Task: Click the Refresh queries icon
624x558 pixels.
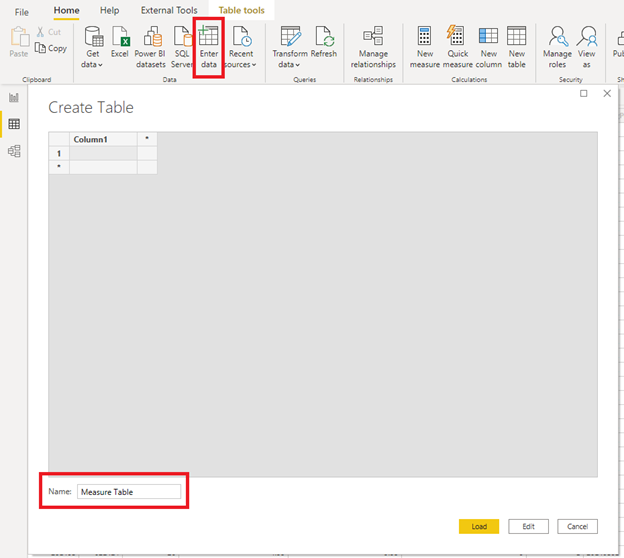Action: click(323, 39)
